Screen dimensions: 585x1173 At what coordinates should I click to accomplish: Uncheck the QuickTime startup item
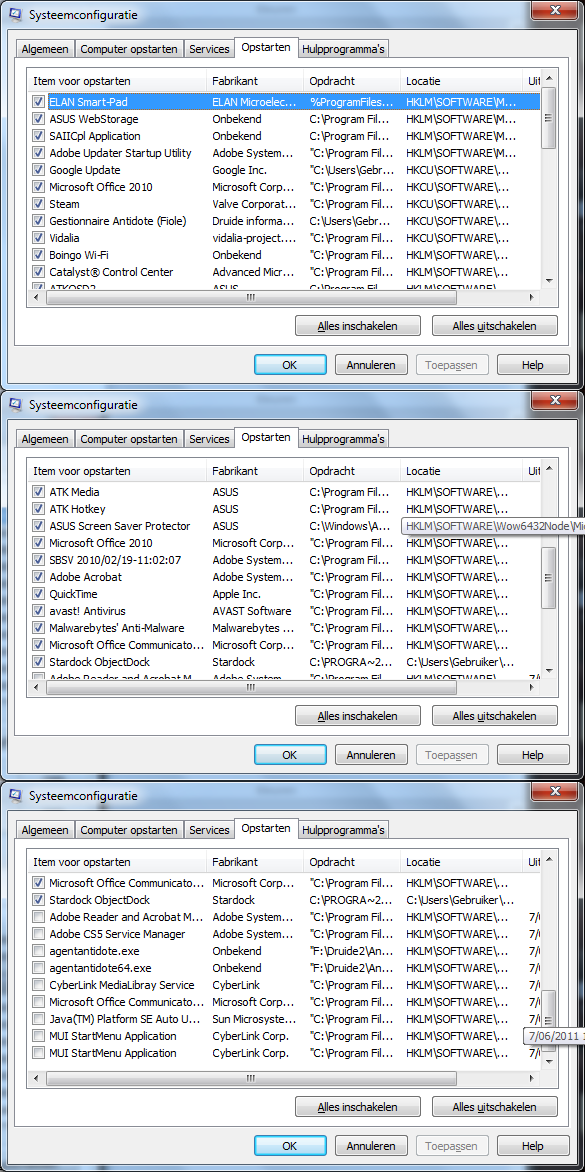[38, 594]
